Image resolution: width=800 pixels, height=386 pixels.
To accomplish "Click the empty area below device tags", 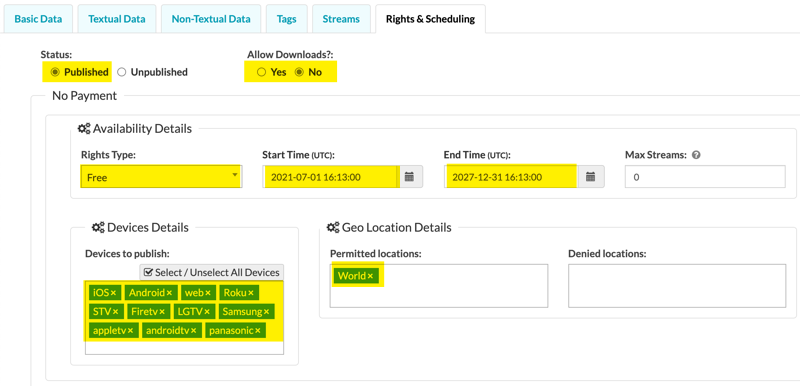I will tap(184, 348).
